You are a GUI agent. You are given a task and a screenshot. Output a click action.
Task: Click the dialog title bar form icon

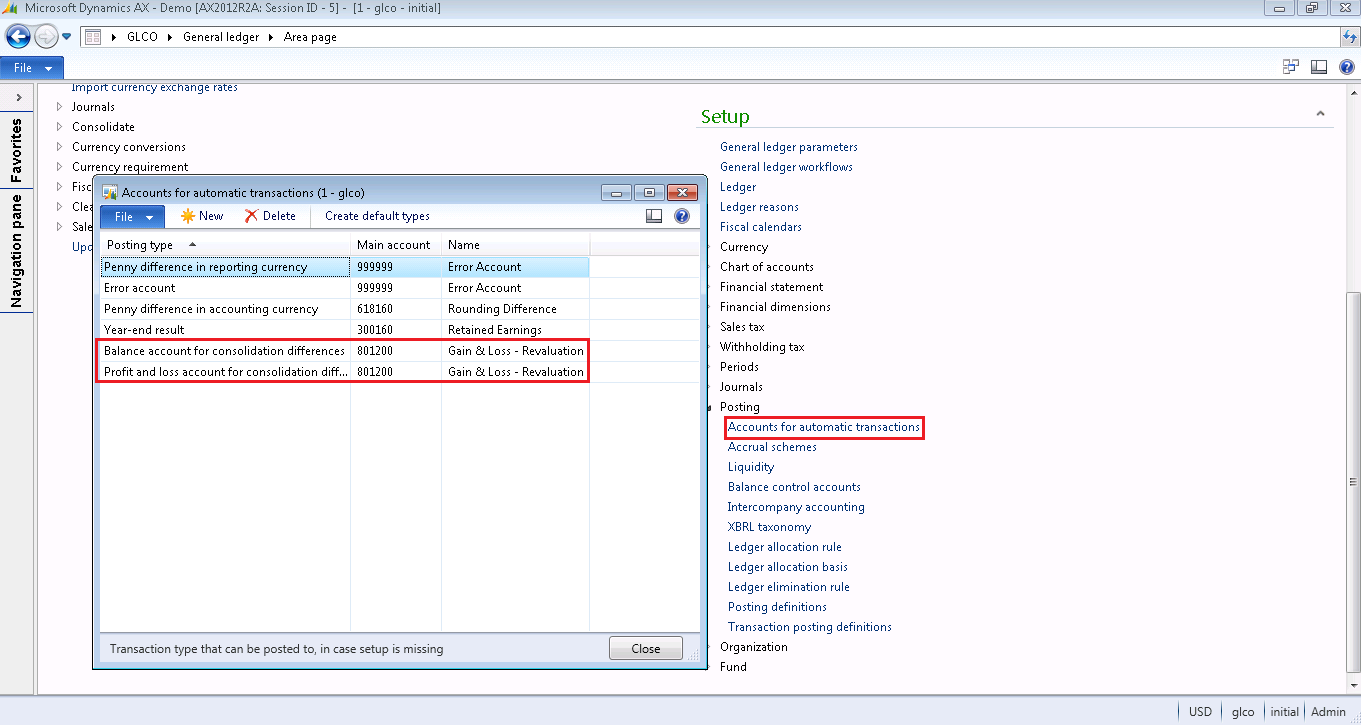pos(110,193)
